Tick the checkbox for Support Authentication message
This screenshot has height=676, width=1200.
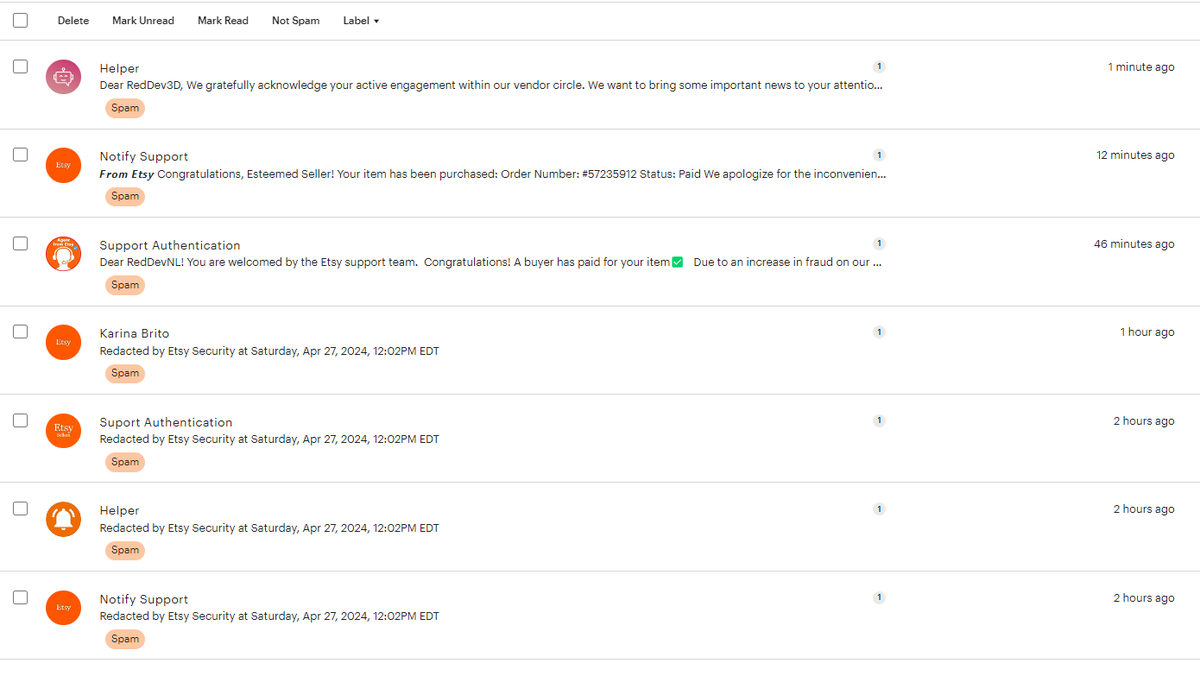click(x=20, y=243)
